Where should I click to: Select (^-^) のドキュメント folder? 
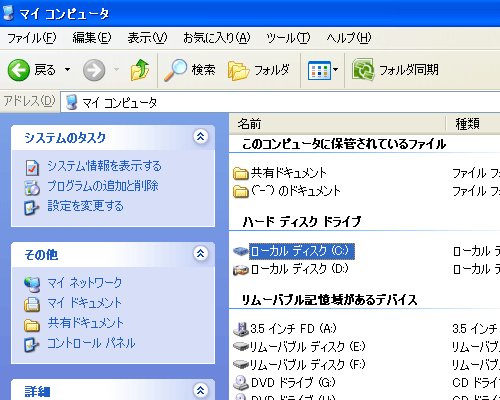(296, 191)
